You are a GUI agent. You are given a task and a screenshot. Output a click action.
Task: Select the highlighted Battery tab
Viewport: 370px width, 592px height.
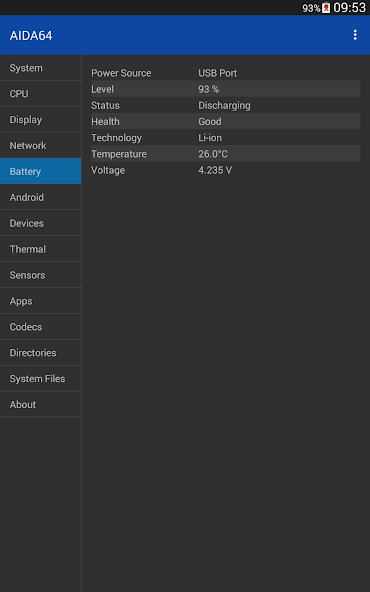(40, 171)
